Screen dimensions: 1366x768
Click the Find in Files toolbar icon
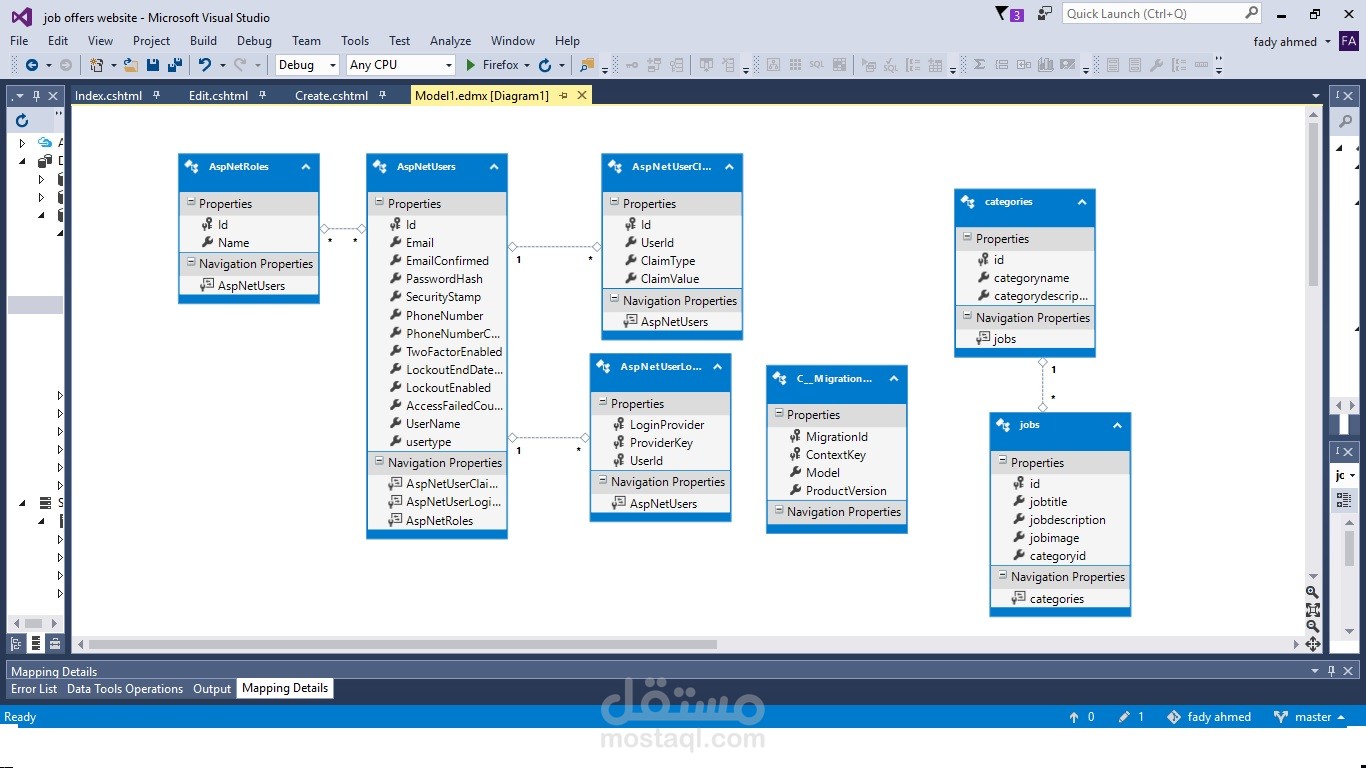click(x=587, y=65)
